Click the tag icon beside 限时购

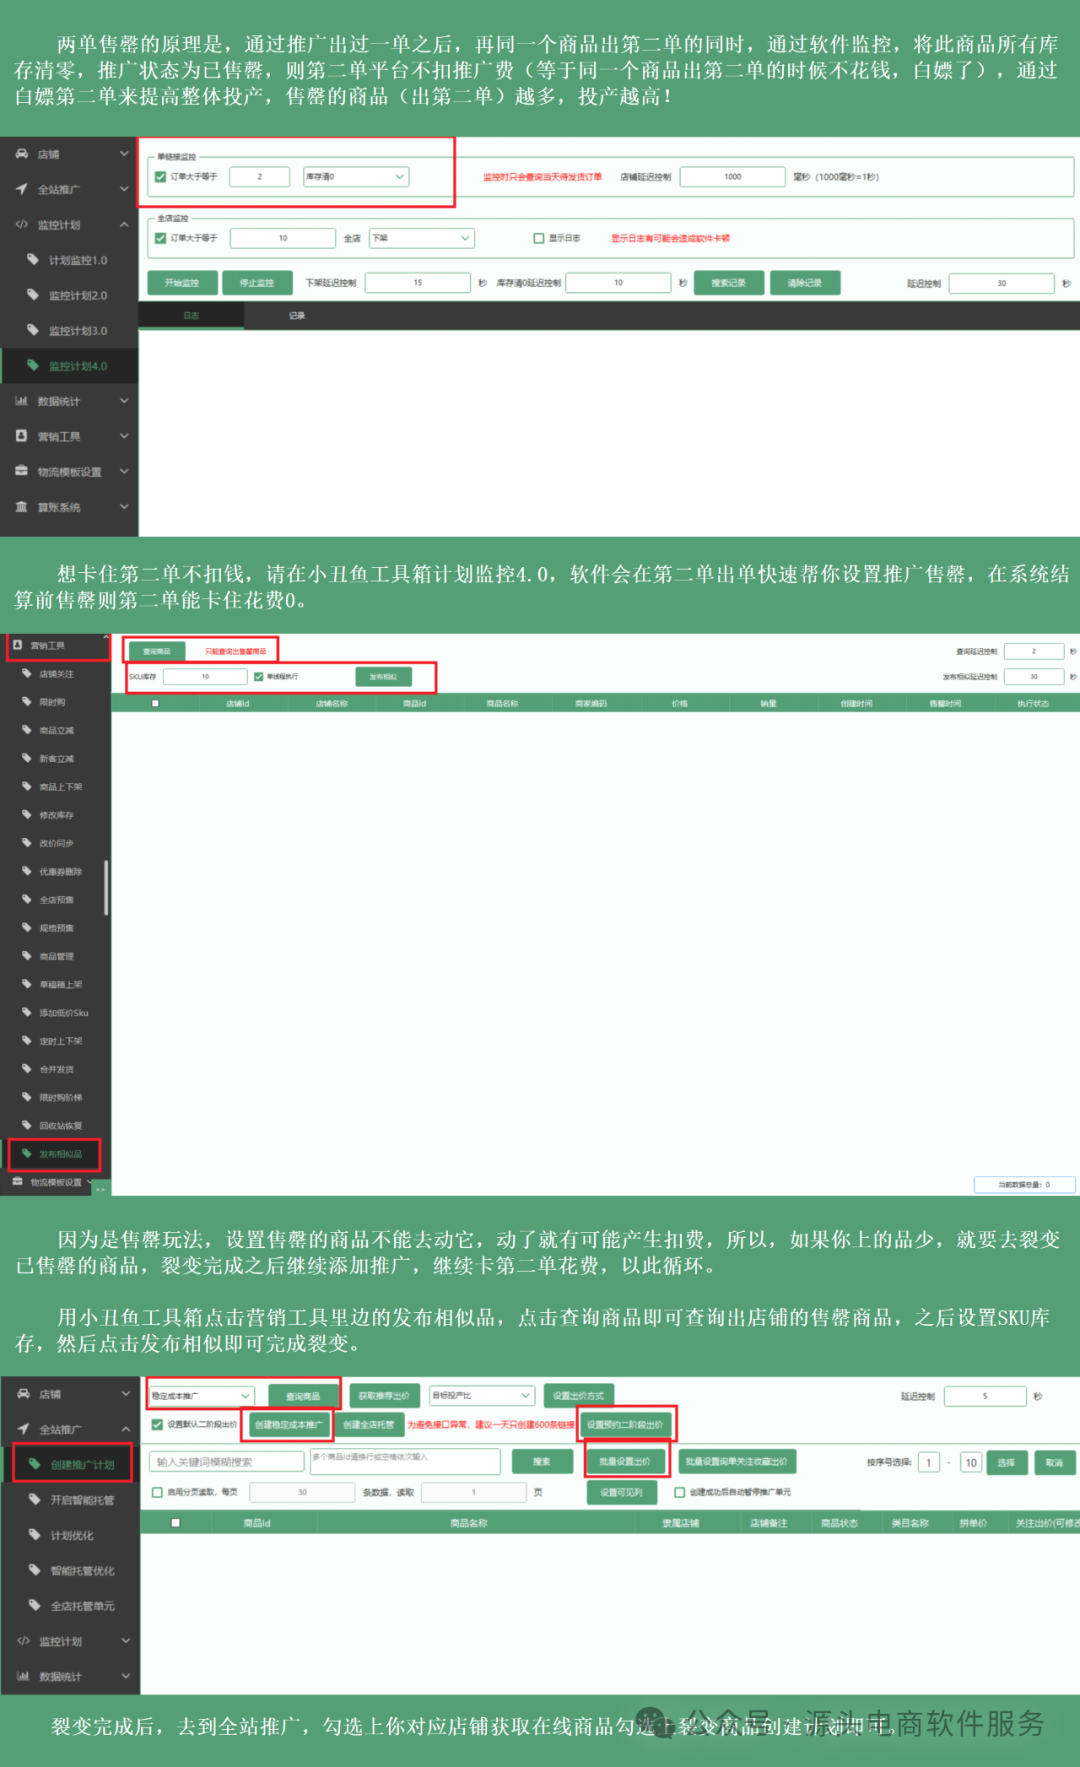click(x=27, y=702)
